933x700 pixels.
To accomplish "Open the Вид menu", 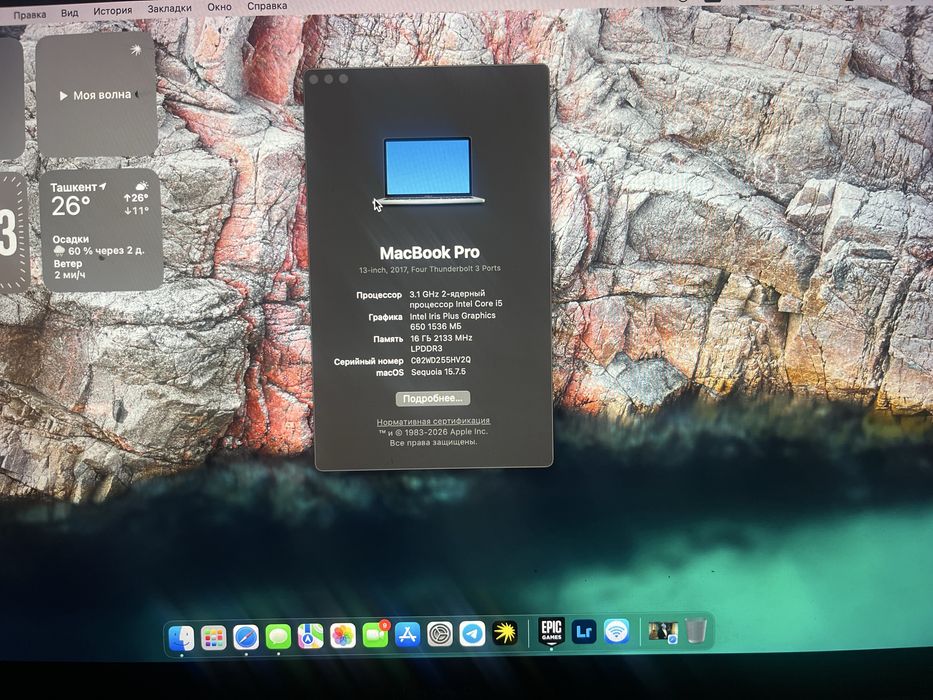I will pos(70,12).
